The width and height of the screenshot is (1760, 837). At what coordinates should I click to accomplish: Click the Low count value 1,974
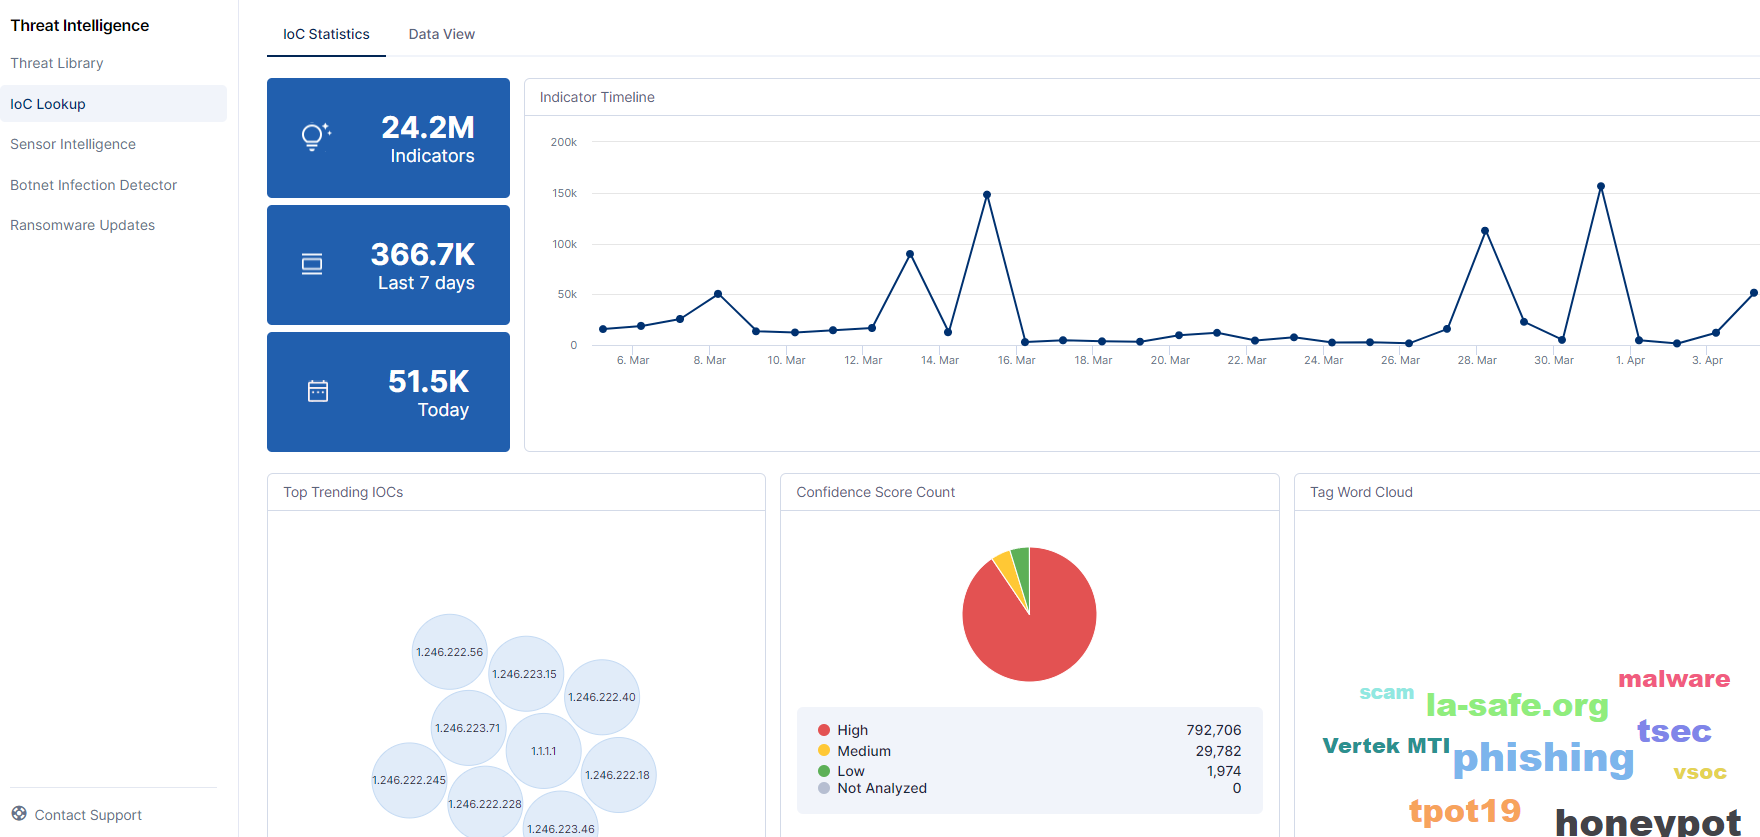point(1224,771)
